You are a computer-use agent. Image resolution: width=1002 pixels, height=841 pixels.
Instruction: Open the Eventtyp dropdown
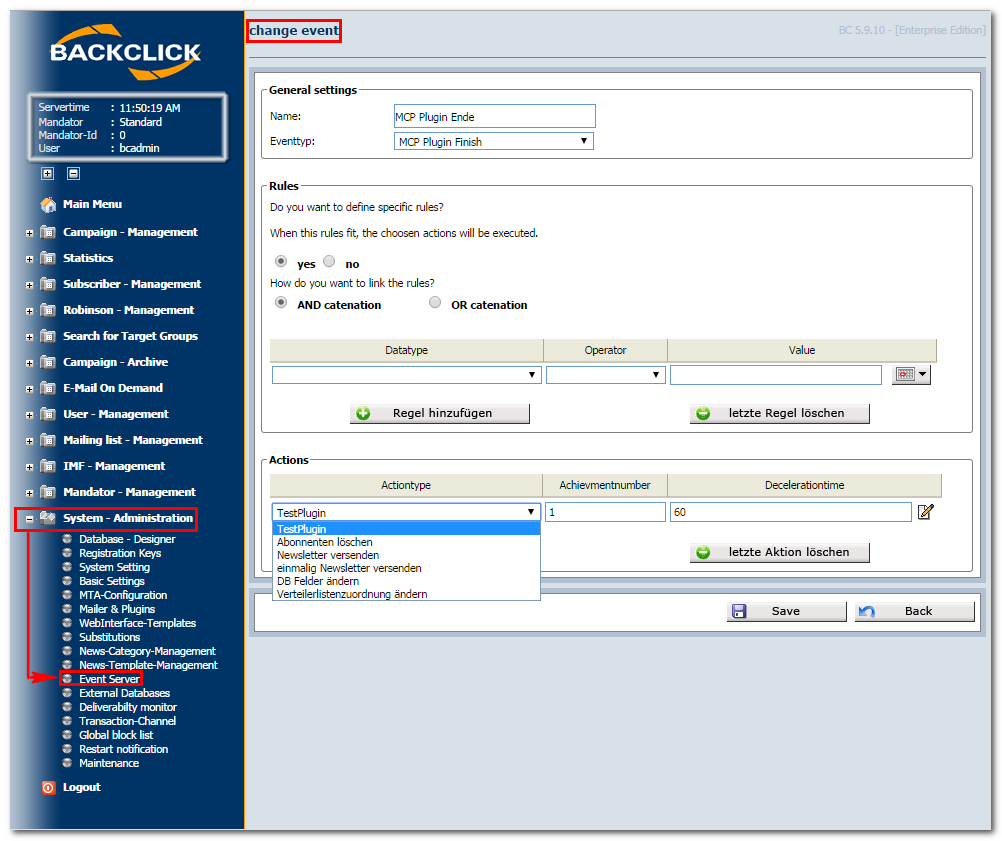[493, 141]
